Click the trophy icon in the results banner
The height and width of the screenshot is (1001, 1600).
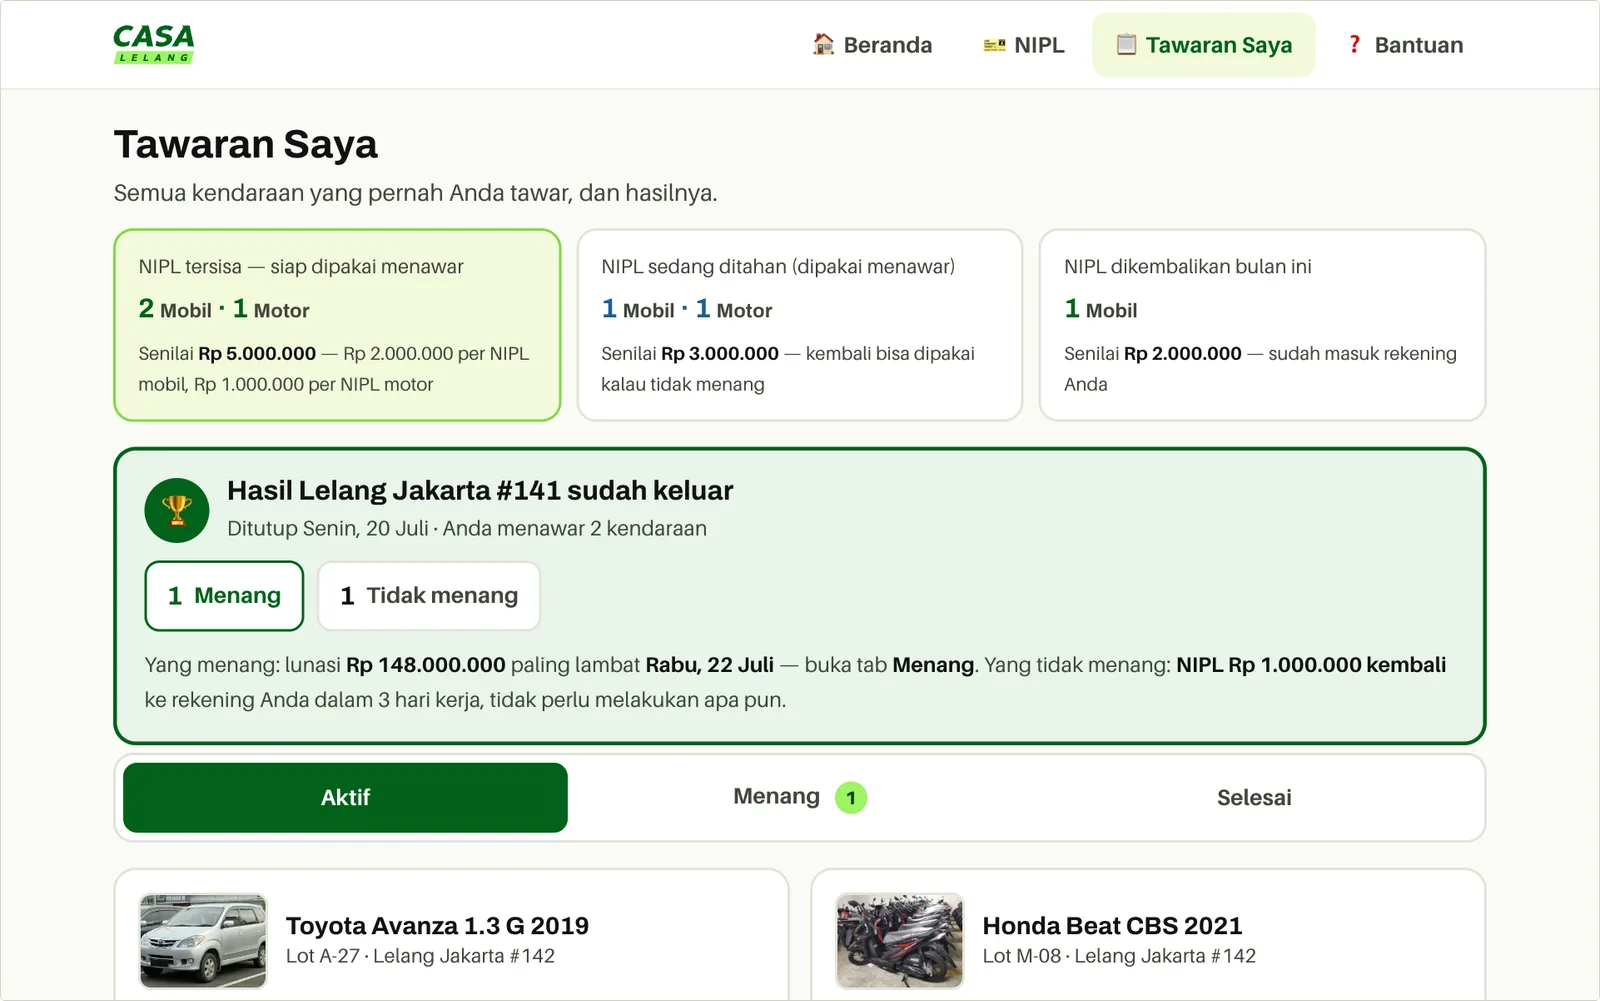tap(177, 510)
